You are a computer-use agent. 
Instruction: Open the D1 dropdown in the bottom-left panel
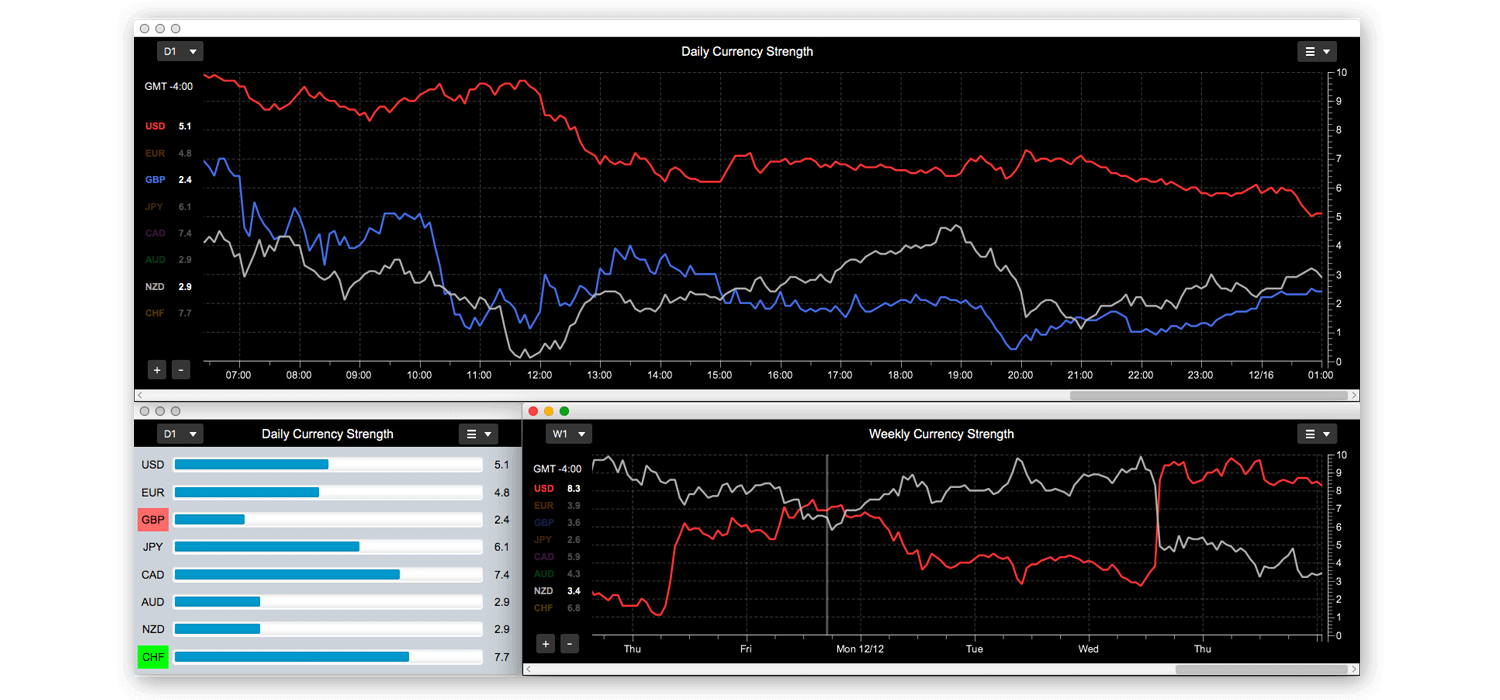180,433
